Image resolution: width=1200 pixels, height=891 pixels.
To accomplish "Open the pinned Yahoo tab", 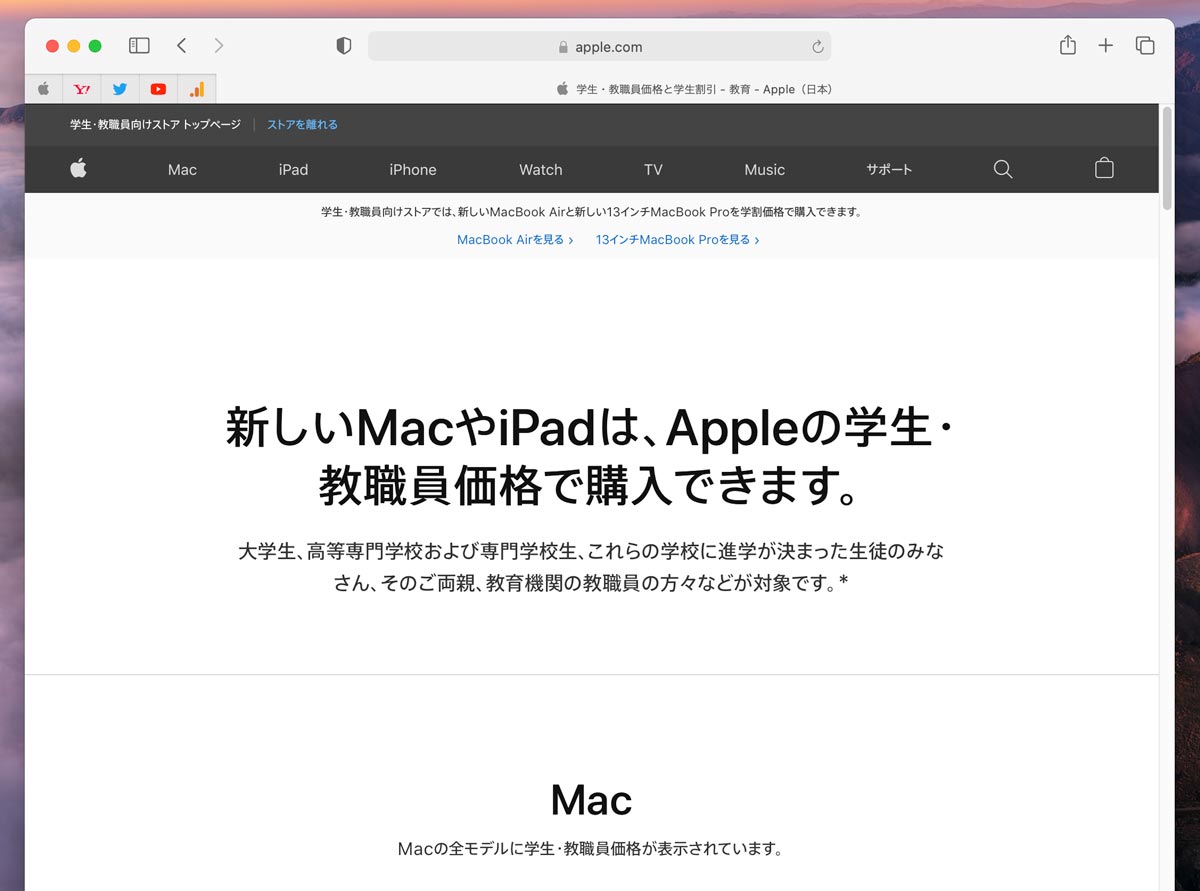I will 82,89.
